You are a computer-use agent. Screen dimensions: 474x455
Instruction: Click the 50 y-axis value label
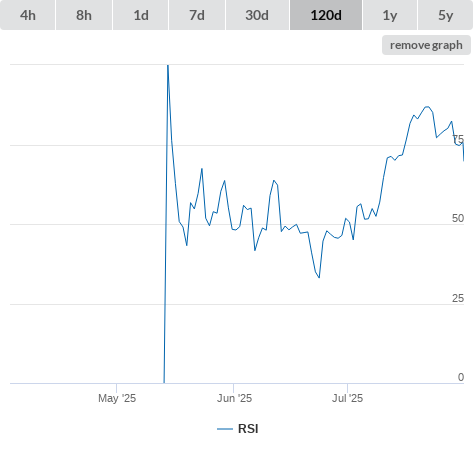tap(458, 218)
